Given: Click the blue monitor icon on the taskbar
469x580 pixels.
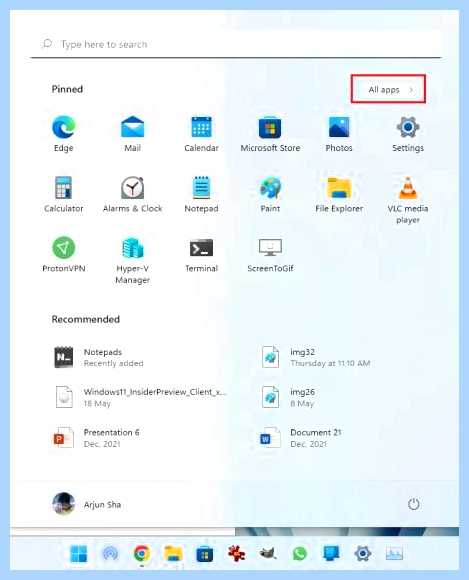Looking at the screenshot, I should tap(331, 554).
